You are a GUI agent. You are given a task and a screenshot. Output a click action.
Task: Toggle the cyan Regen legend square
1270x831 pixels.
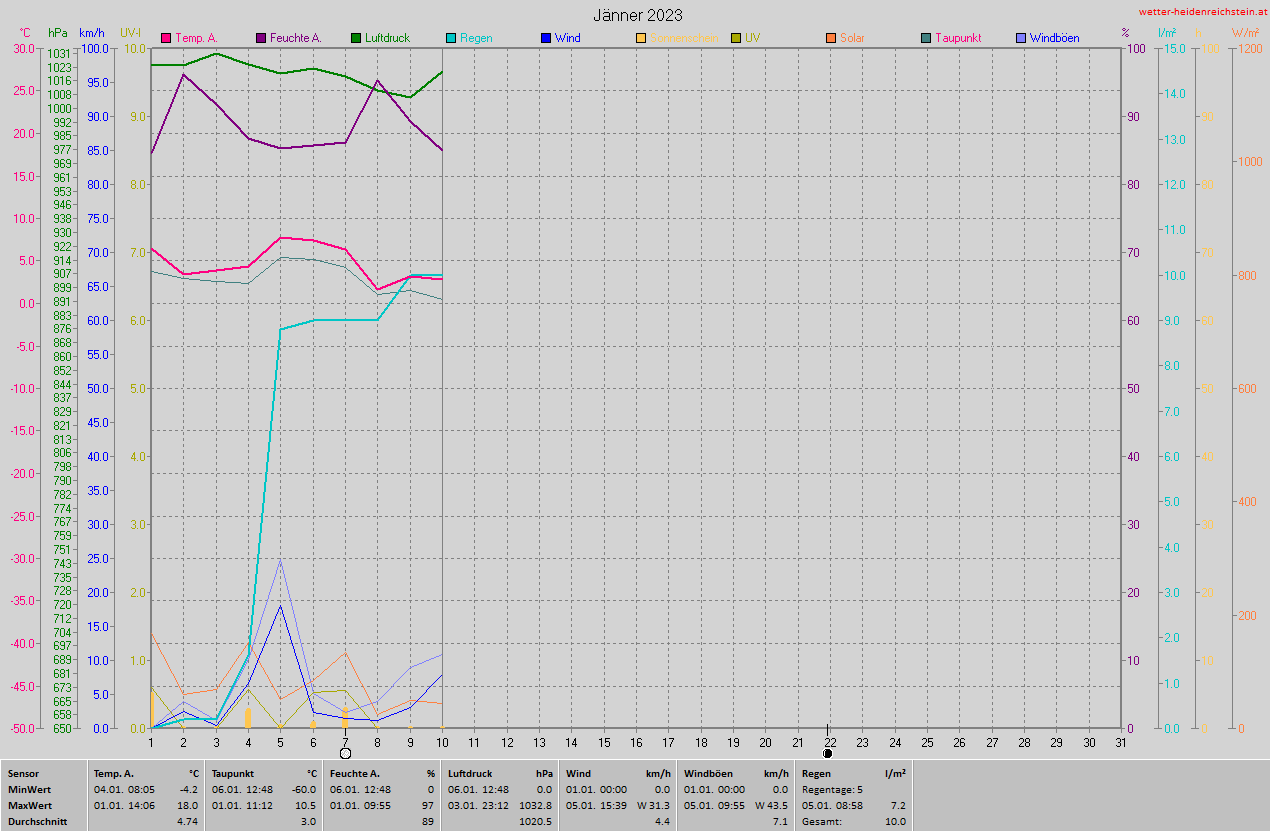451,39
